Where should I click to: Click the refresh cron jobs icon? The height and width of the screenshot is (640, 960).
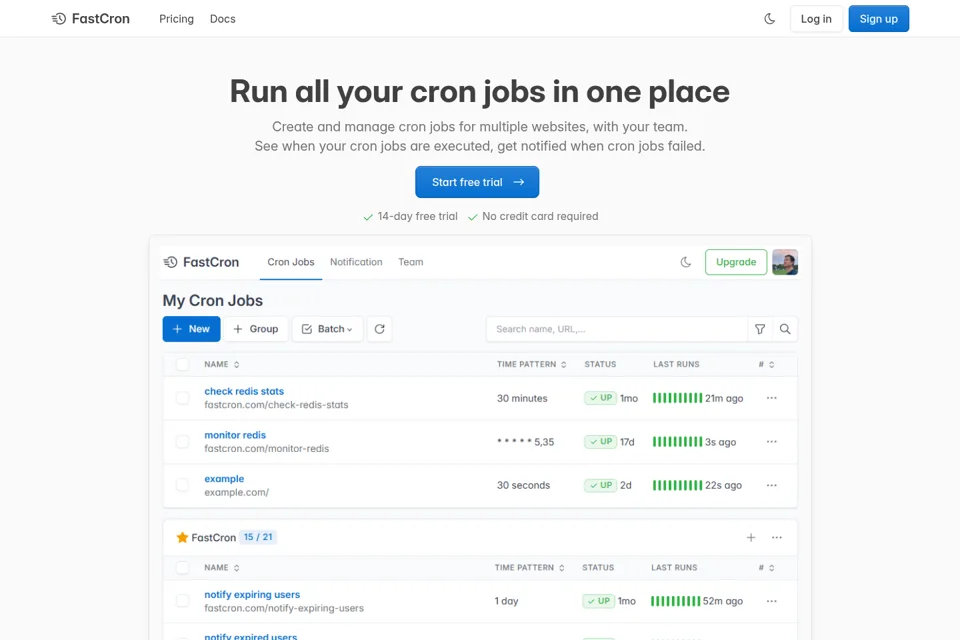(380, 329)
